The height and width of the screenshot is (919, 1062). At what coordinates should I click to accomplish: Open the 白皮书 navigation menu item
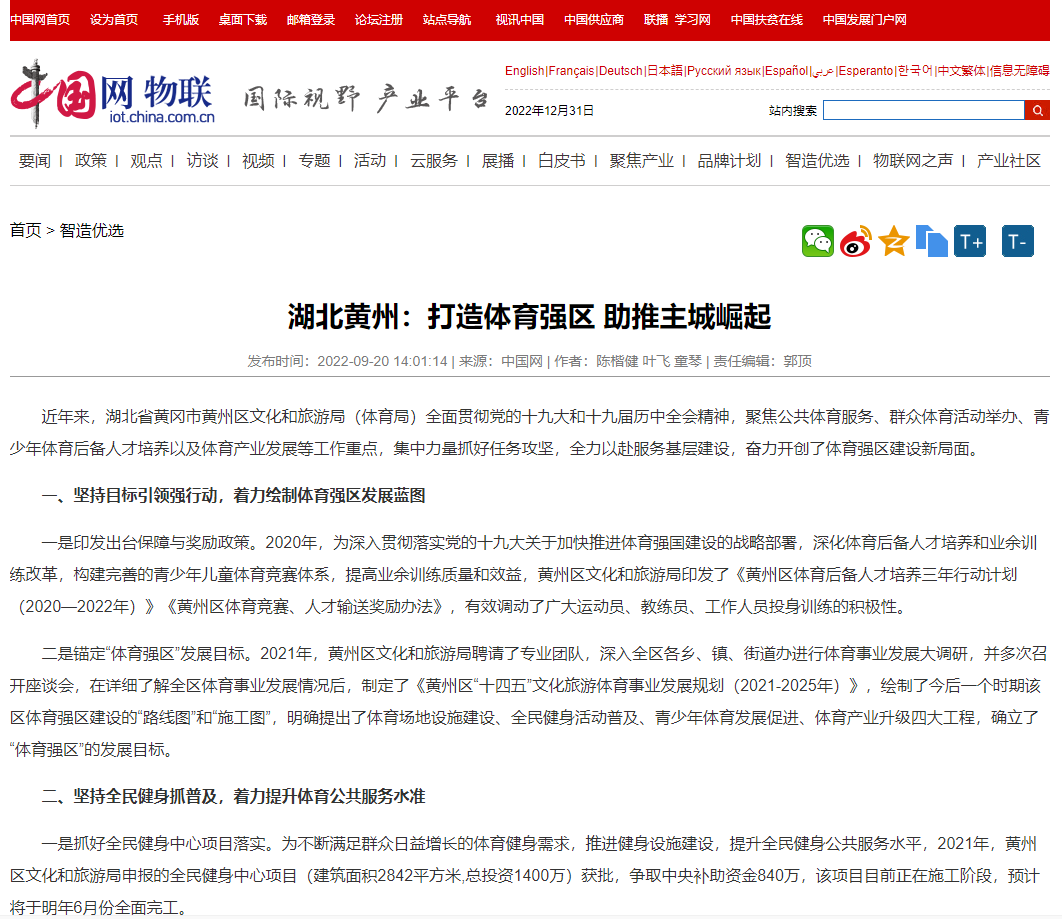561,161
